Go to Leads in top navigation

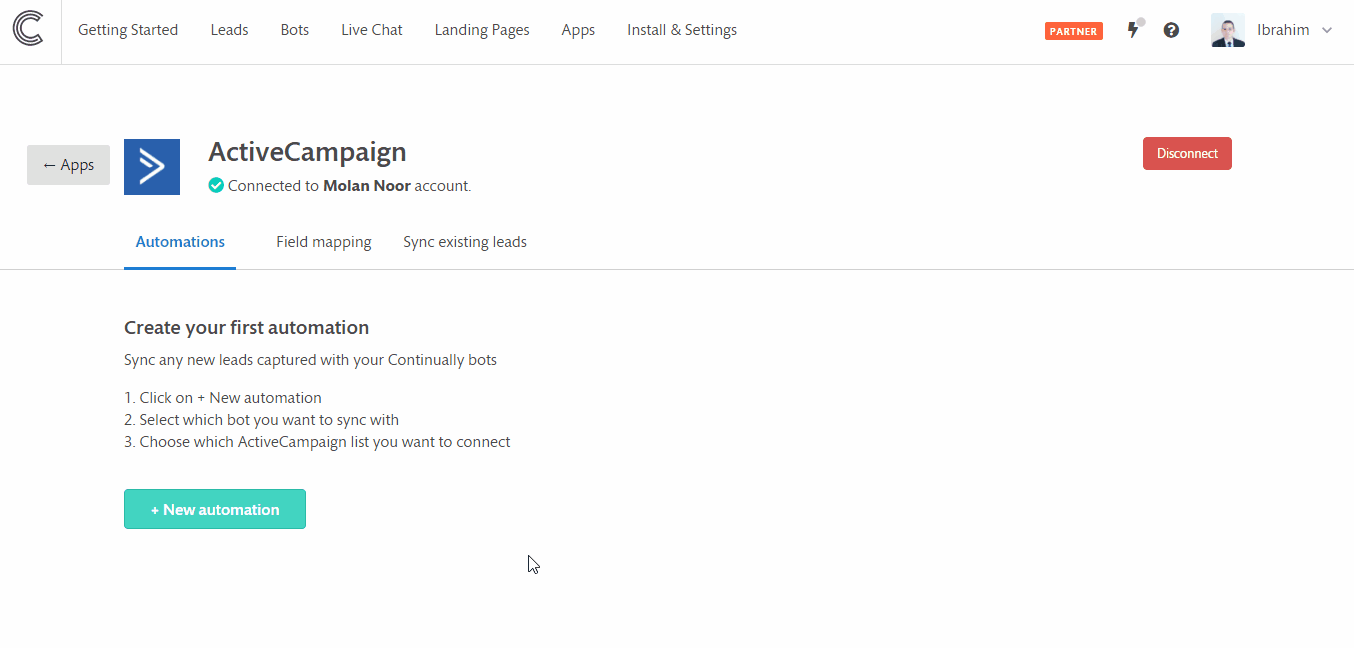pyautogui.click(x=229, y=30)
